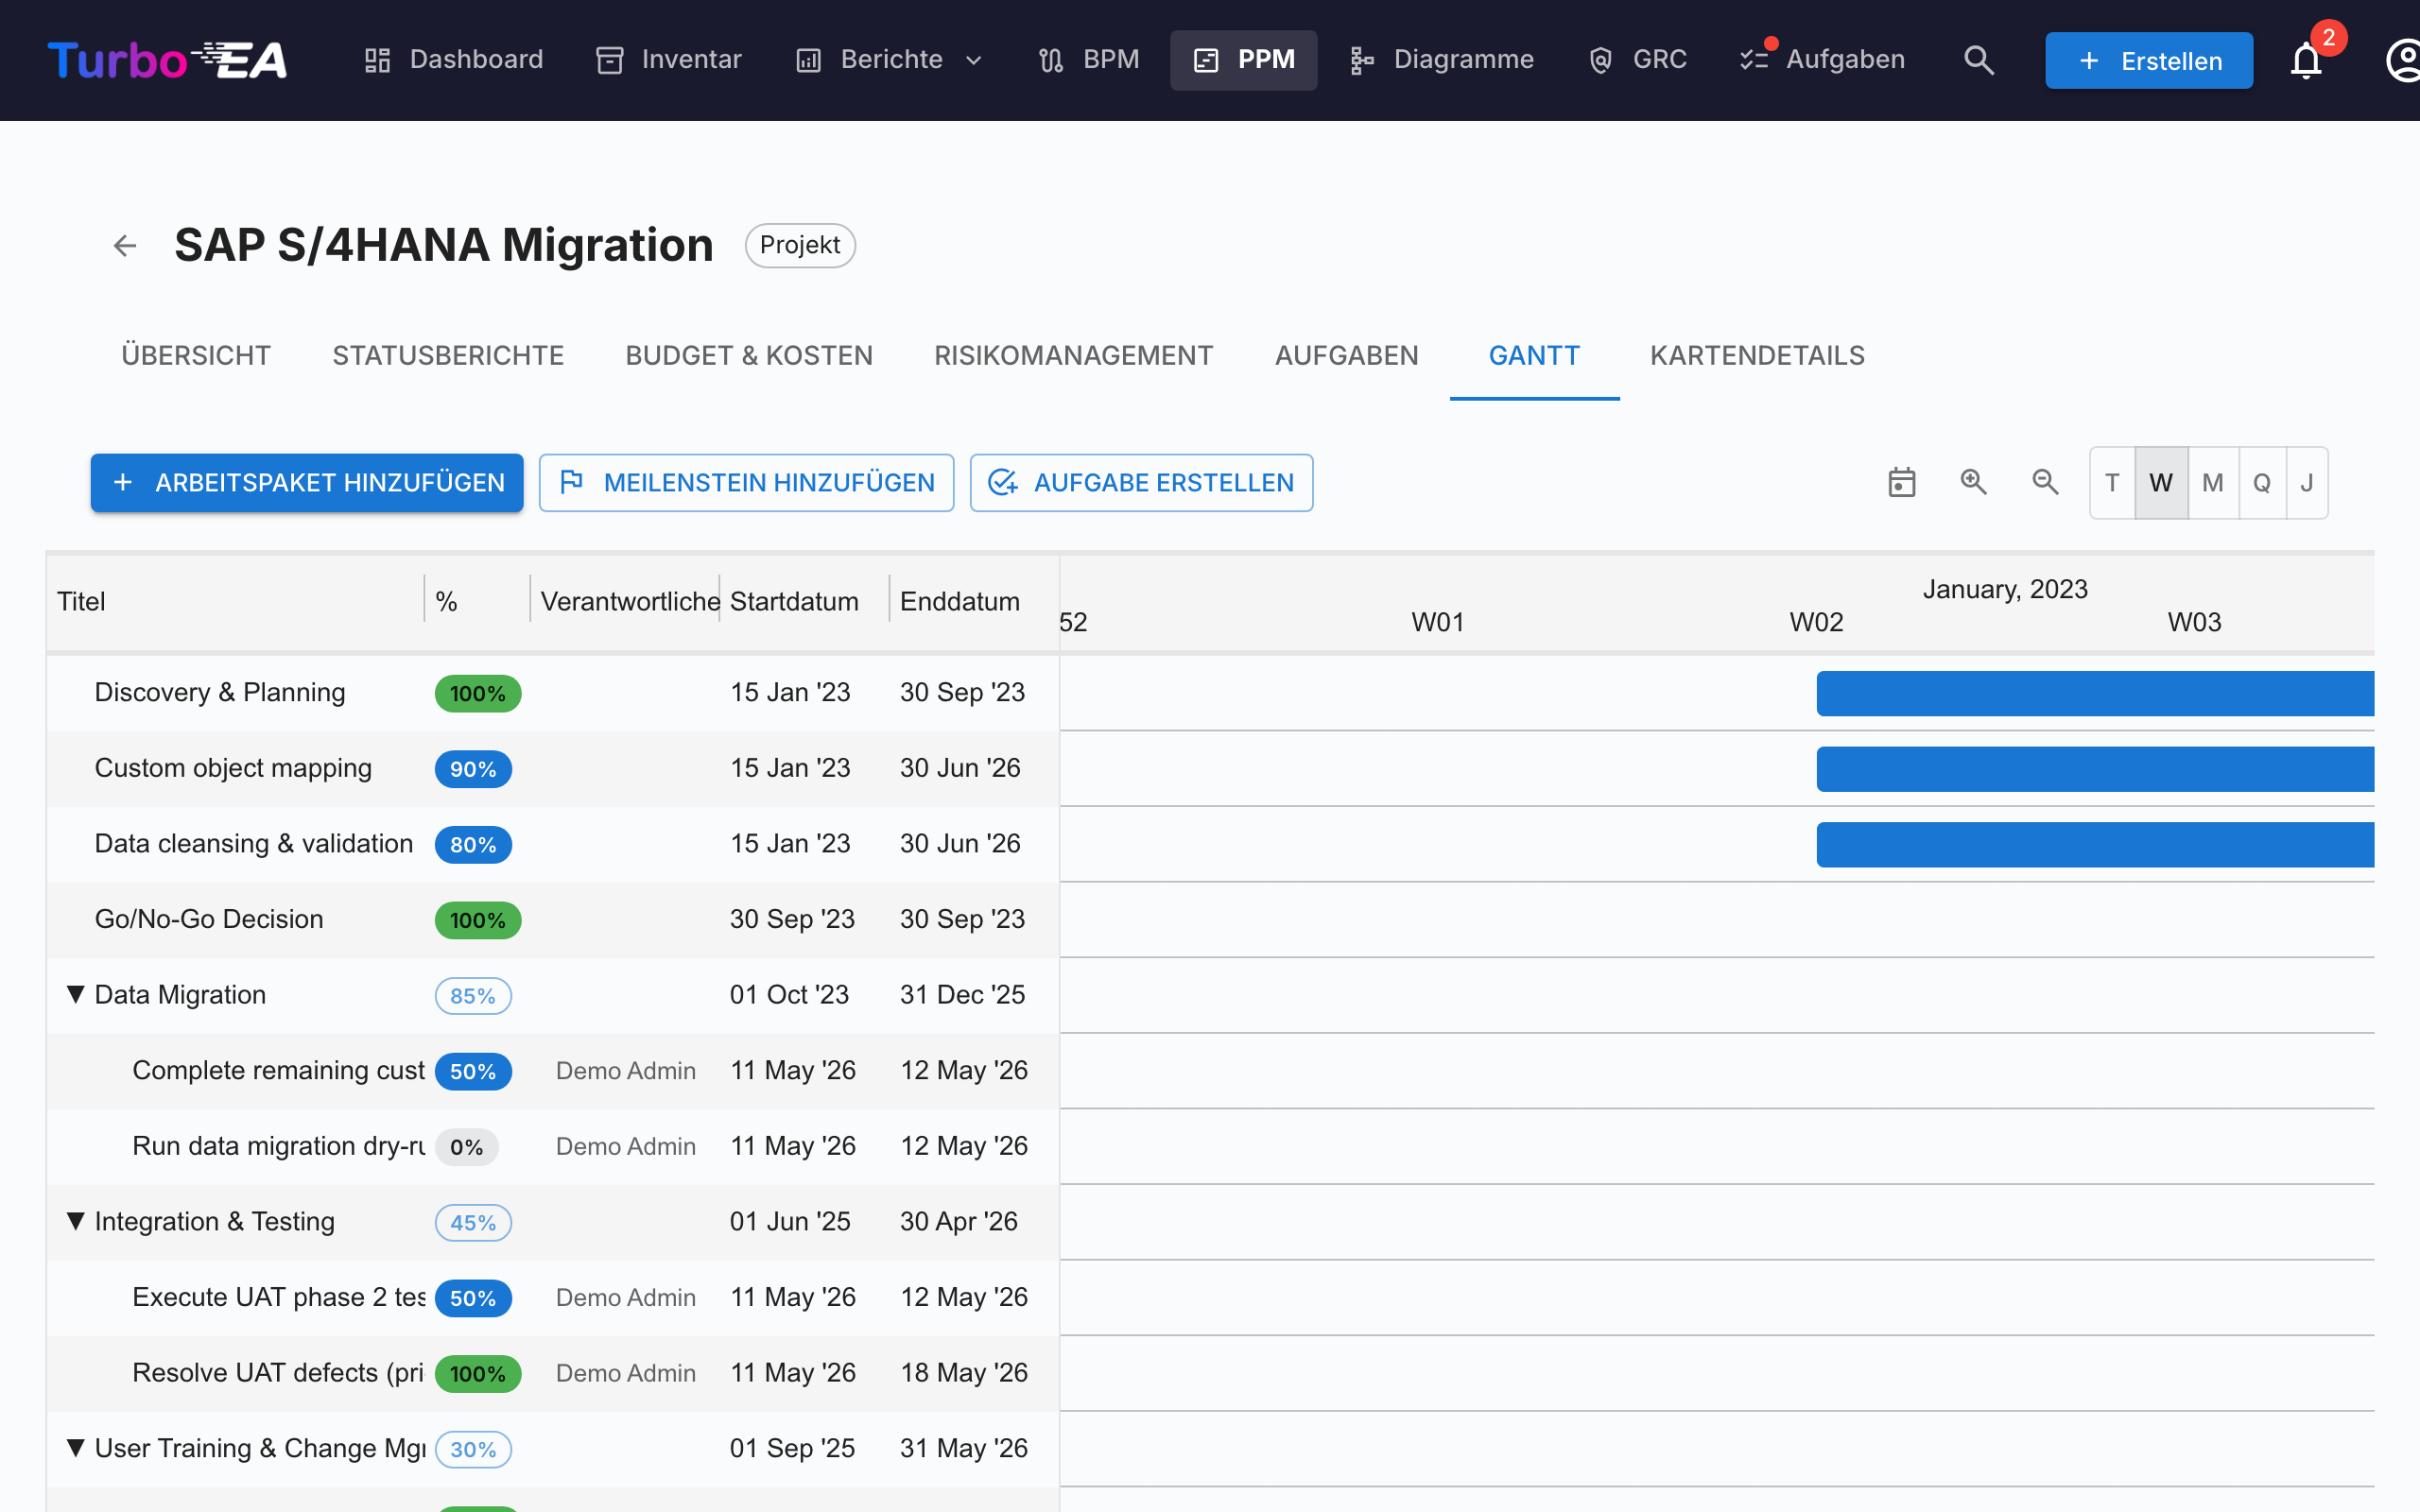
Task: Click the back arrow beside project title
Action: click(125, 245)
